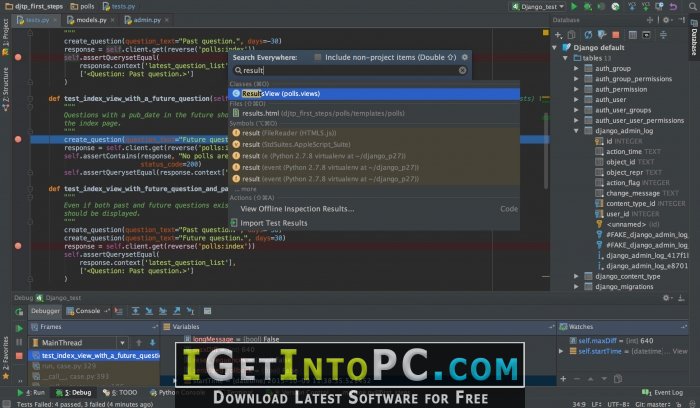Toggle breakpoint at response = self.client.get polls:index line
Image resolution: width=700 pixels, height=408 pixels.
coord(18,246)
